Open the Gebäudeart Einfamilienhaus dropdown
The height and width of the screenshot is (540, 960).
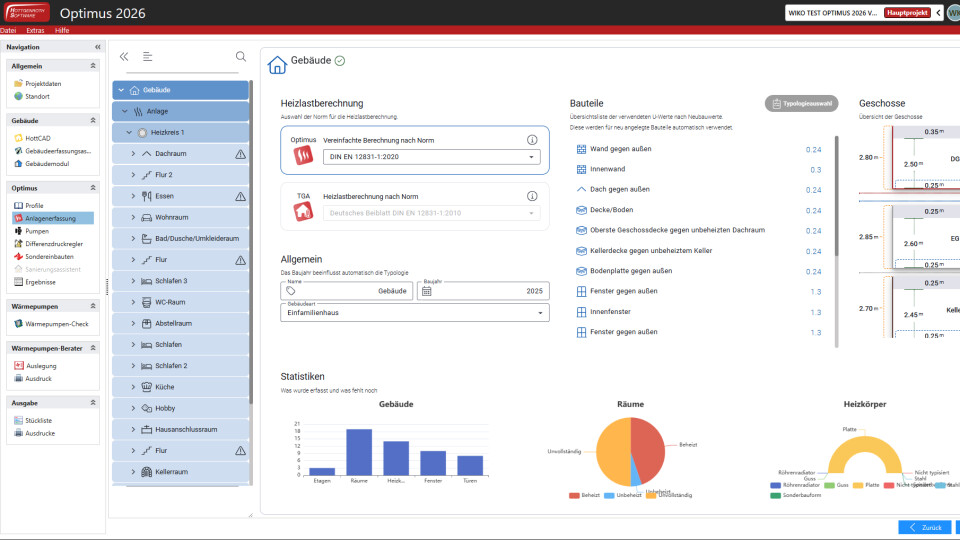[x=415, y=313]
